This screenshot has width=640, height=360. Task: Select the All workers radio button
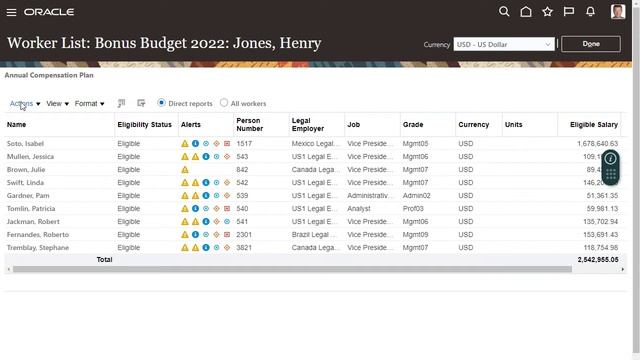pos(224,103)
